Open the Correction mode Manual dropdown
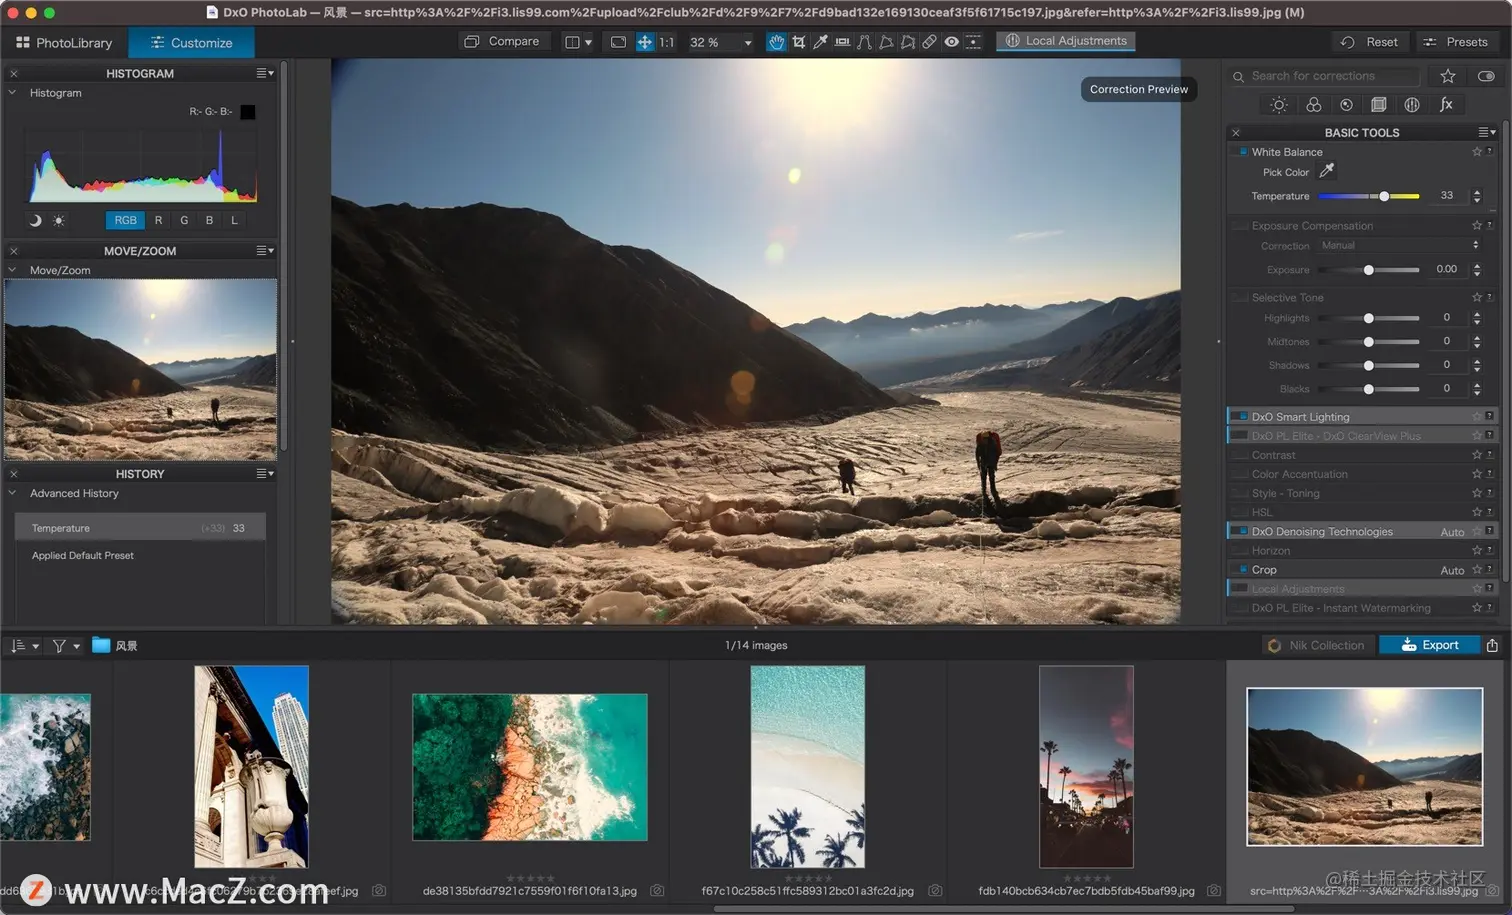This screenshot has width=1512, height=915. point(1398,245)
